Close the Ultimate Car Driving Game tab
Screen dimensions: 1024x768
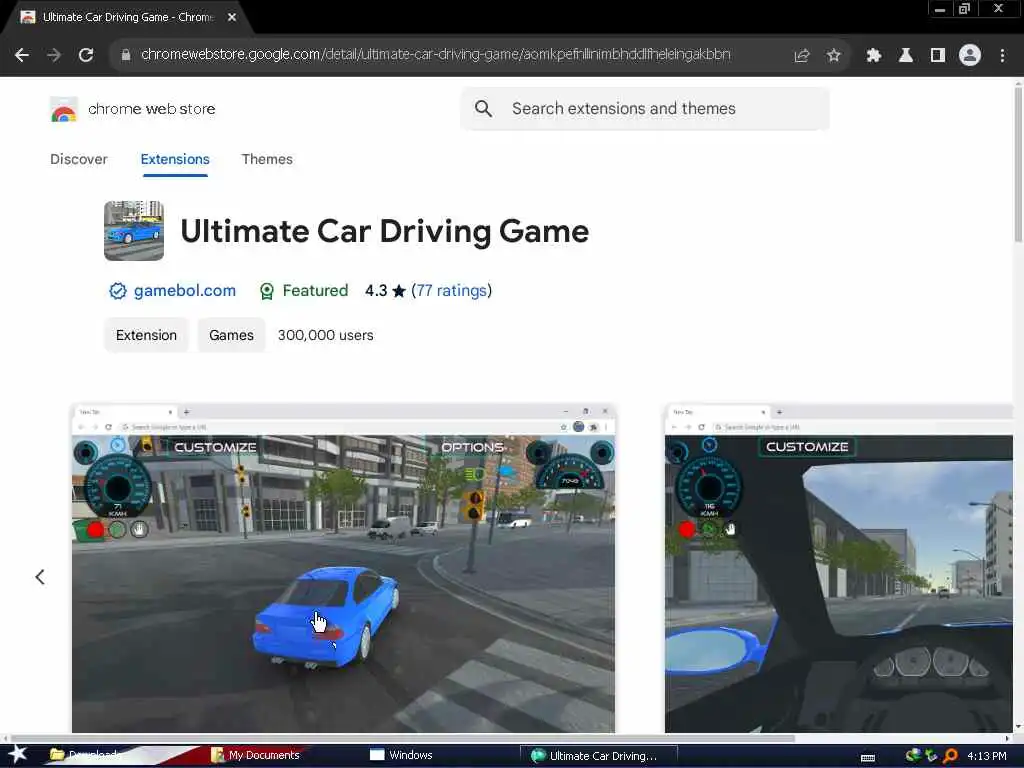pos(232,17)
